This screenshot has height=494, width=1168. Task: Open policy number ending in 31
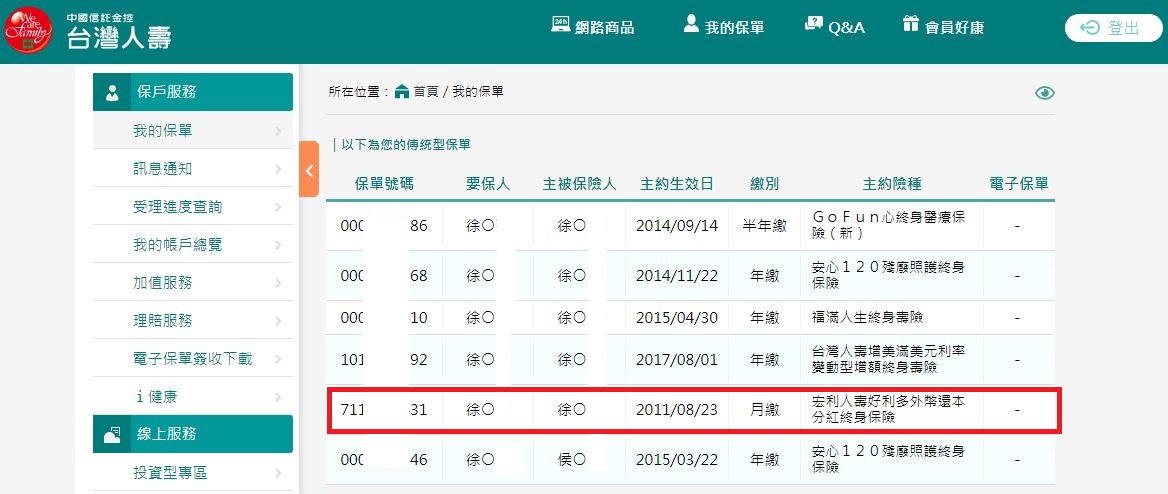pyautogui.click(x=384, y=410)
